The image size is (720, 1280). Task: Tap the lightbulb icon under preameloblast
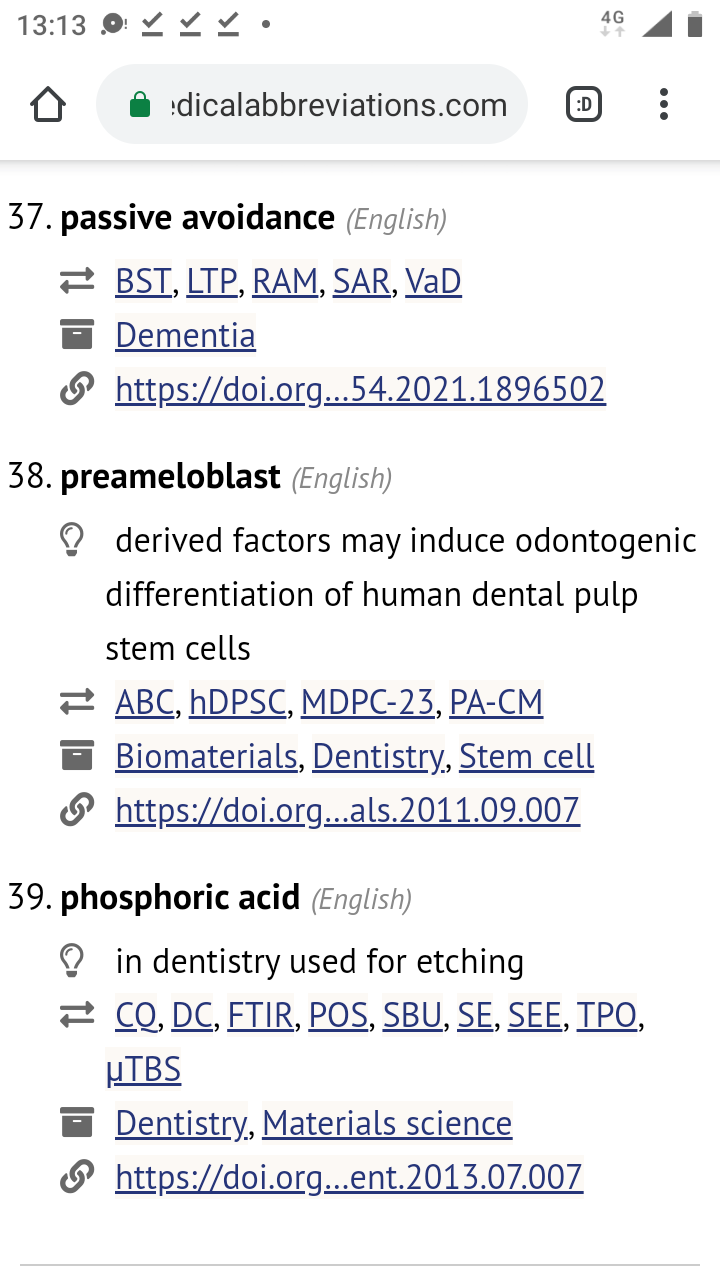pos(72,541)
